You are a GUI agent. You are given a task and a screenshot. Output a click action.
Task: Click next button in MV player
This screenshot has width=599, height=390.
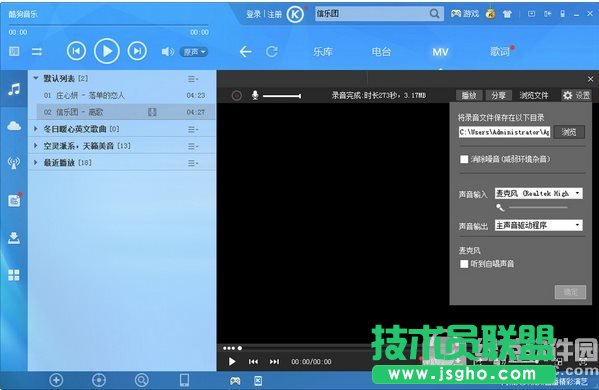pyautogui.click(x=274, y=361)
